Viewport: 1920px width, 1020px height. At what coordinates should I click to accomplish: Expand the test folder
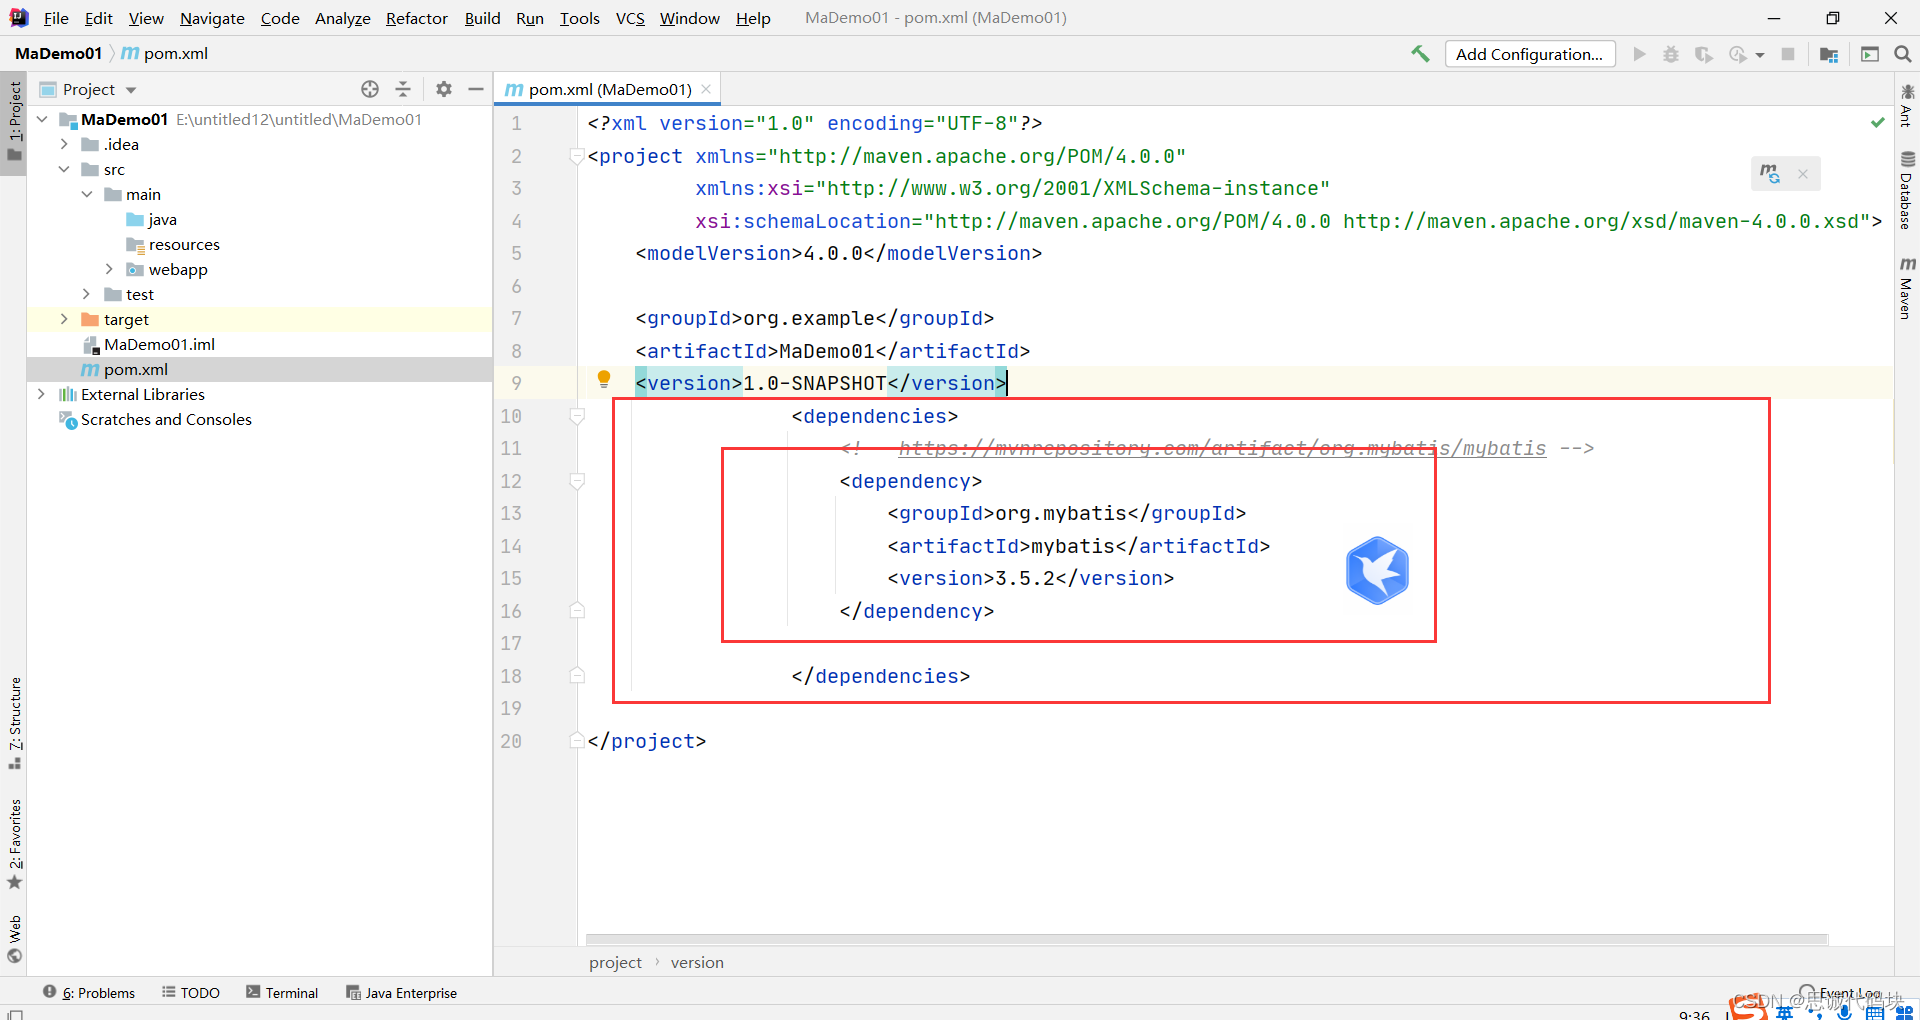[x=87, y=294]
